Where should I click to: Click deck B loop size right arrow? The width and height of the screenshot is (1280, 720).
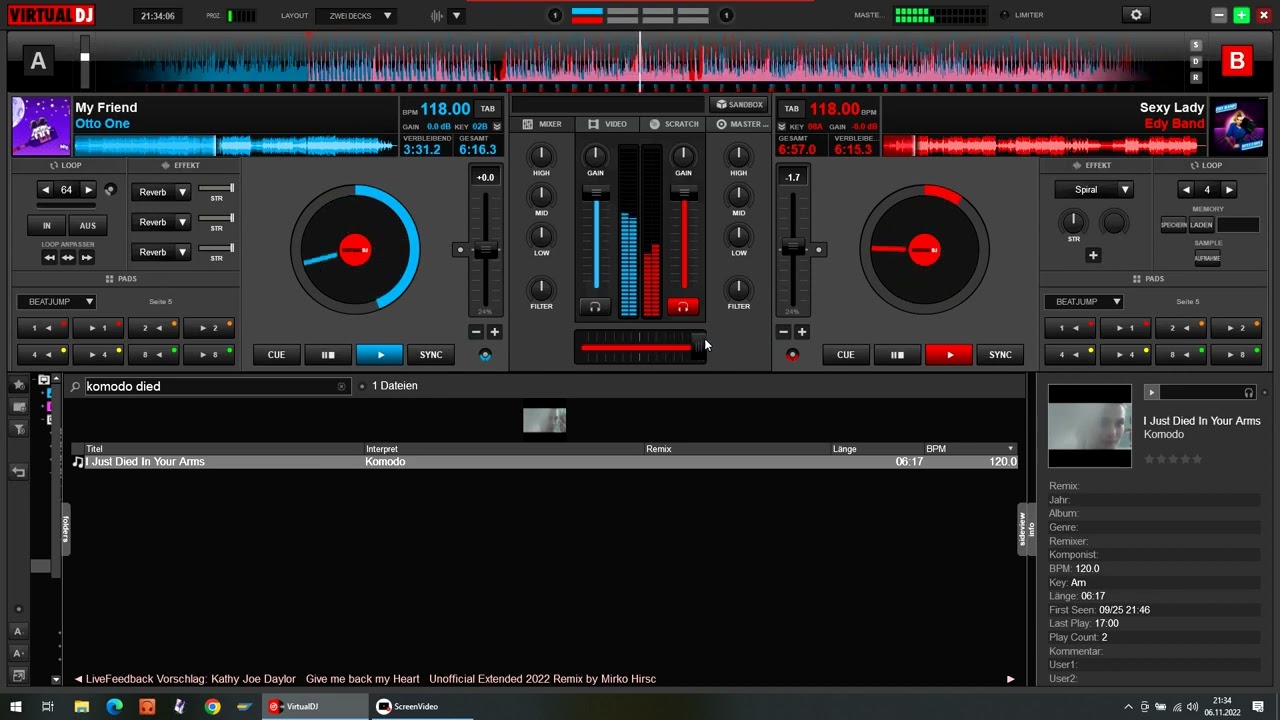click(1229, 190)
